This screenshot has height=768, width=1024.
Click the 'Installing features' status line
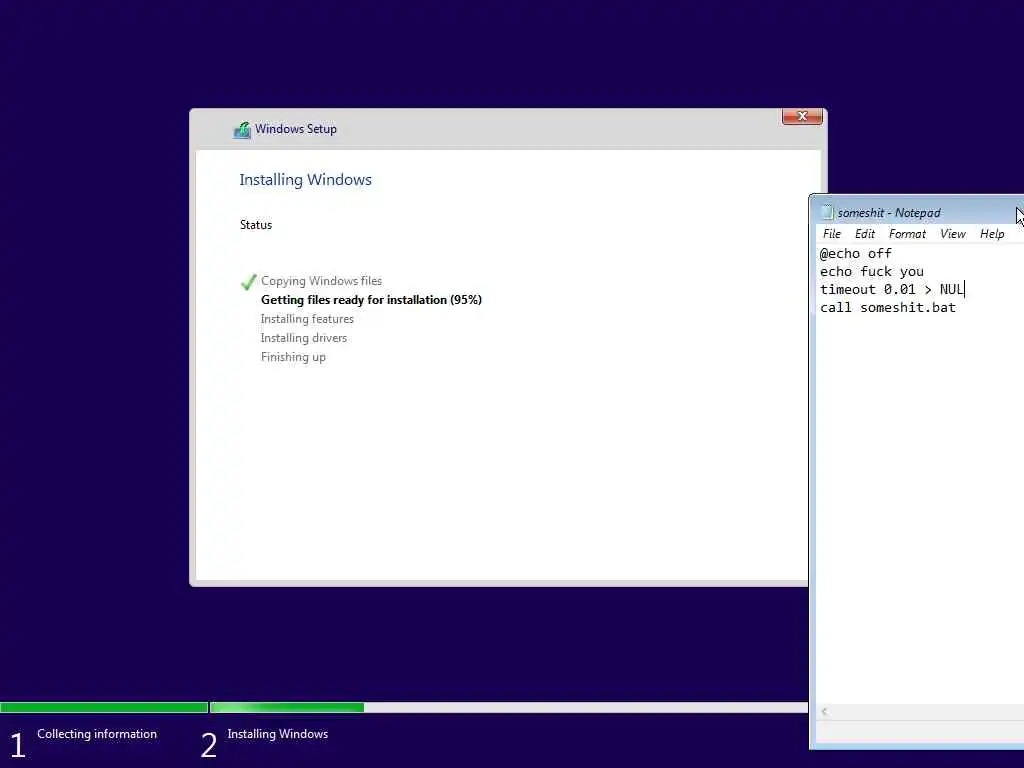pos(307,319)
